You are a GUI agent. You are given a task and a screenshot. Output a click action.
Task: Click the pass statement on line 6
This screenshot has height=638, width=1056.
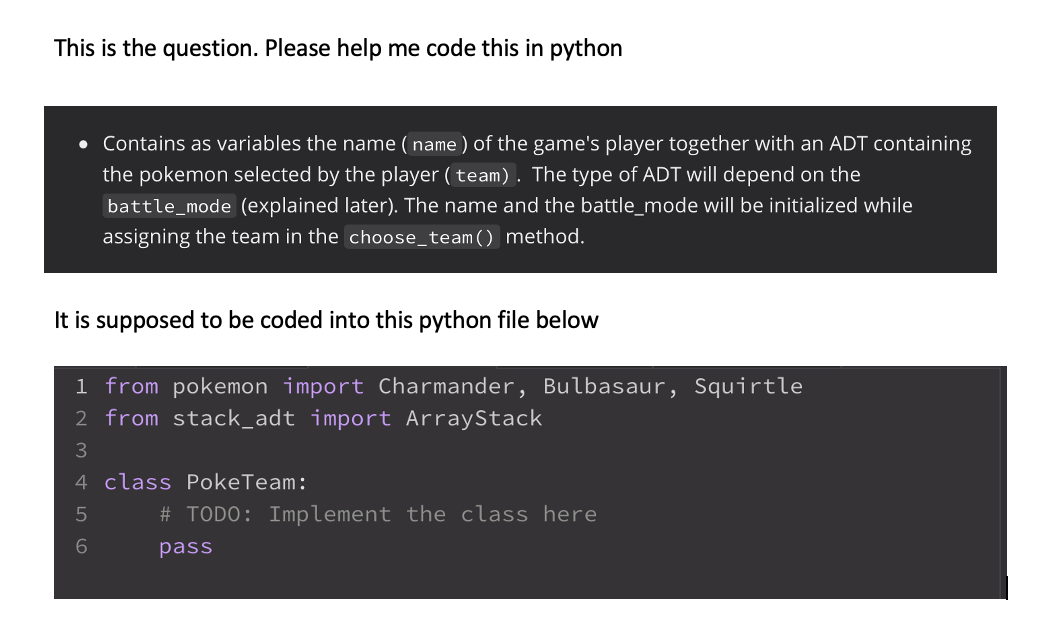pyautogui.click(x=185, y=546)
